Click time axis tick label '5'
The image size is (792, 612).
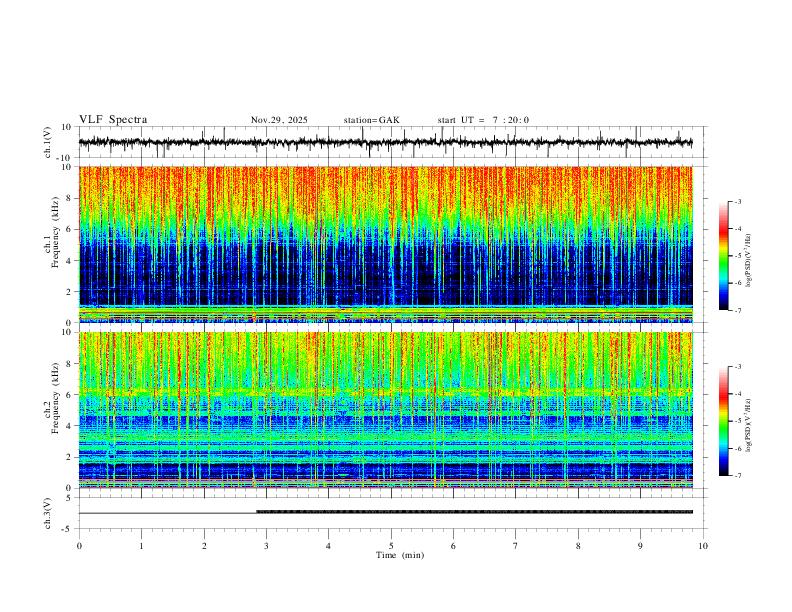tap(391, 546)
